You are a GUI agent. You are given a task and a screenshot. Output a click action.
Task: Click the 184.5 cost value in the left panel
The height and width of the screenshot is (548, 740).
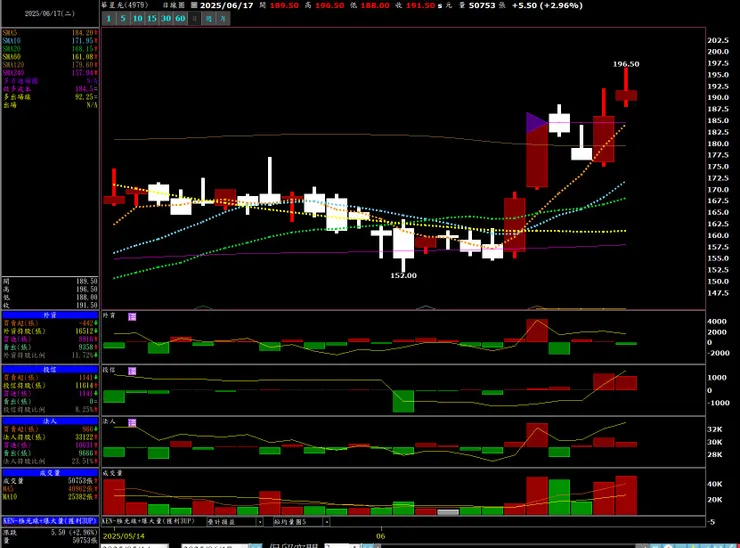coord(86,89)
